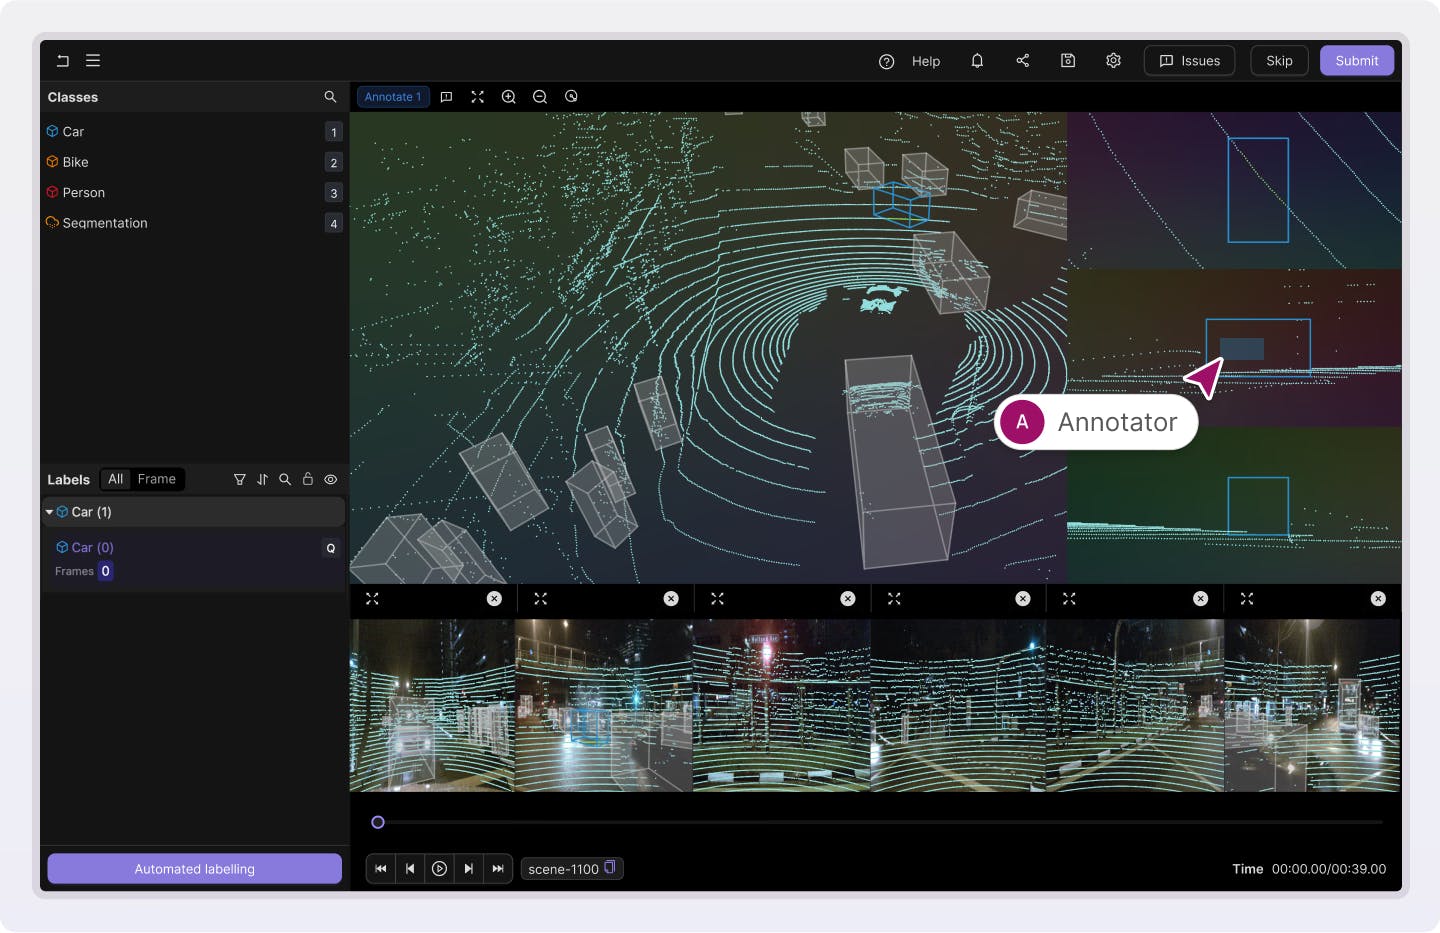Click the zoom out magnifier icon
This screenshot has height=933, width=1440.
coord(540,97)
